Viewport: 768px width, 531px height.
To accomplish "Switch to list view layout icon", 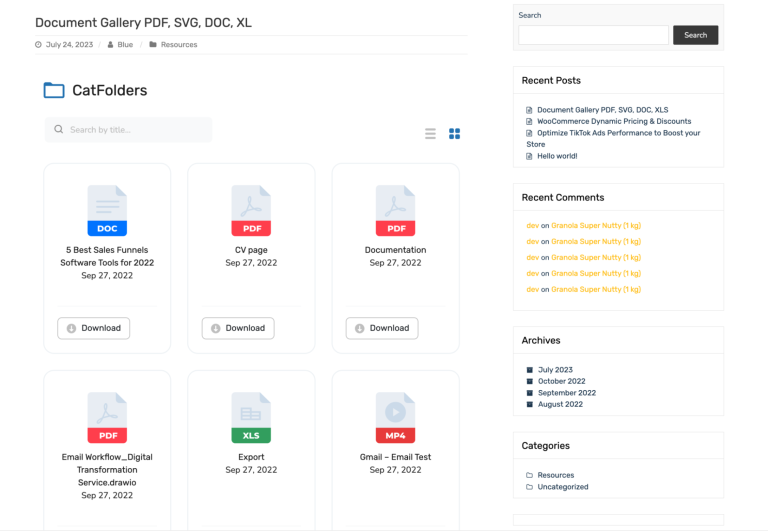I will click(430, 133).
